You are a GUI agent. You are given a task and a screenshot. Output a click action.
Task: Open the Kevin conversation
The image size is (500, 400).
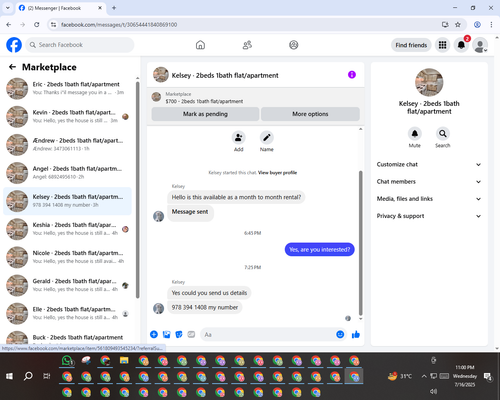coord(68,117)
